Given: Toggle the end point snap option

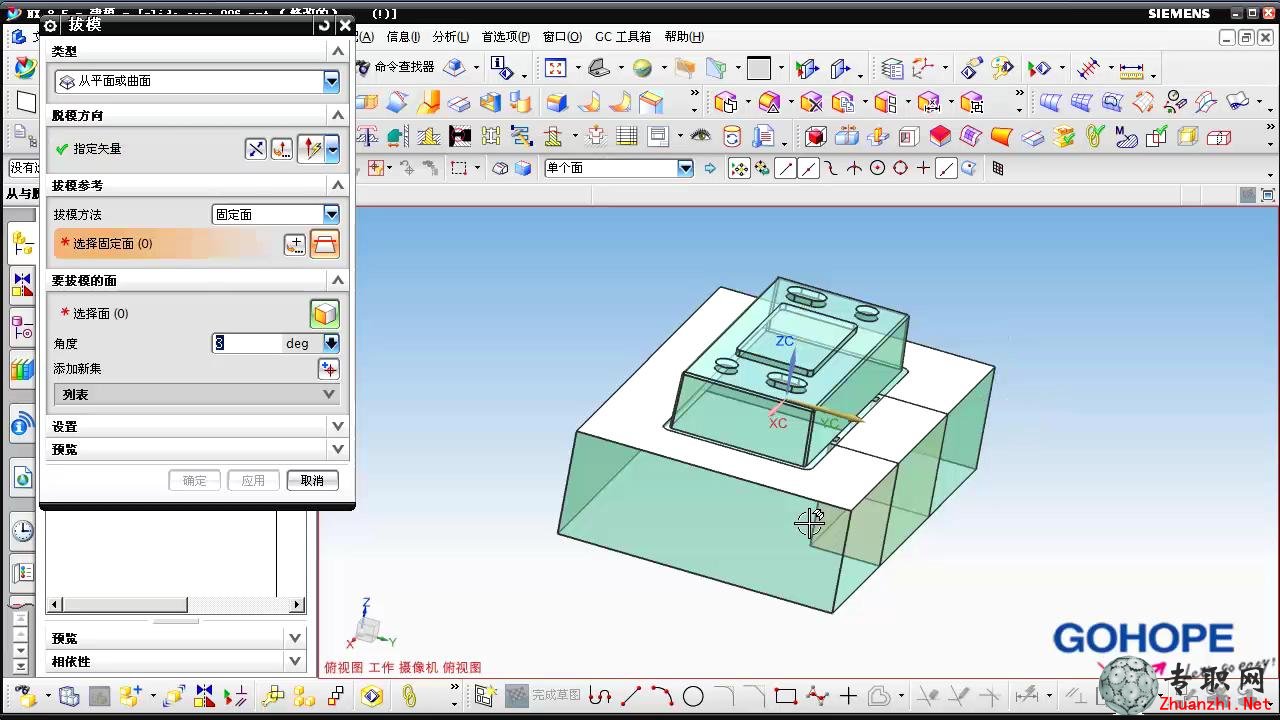Looking at the screenshot, I should [786, 168].
